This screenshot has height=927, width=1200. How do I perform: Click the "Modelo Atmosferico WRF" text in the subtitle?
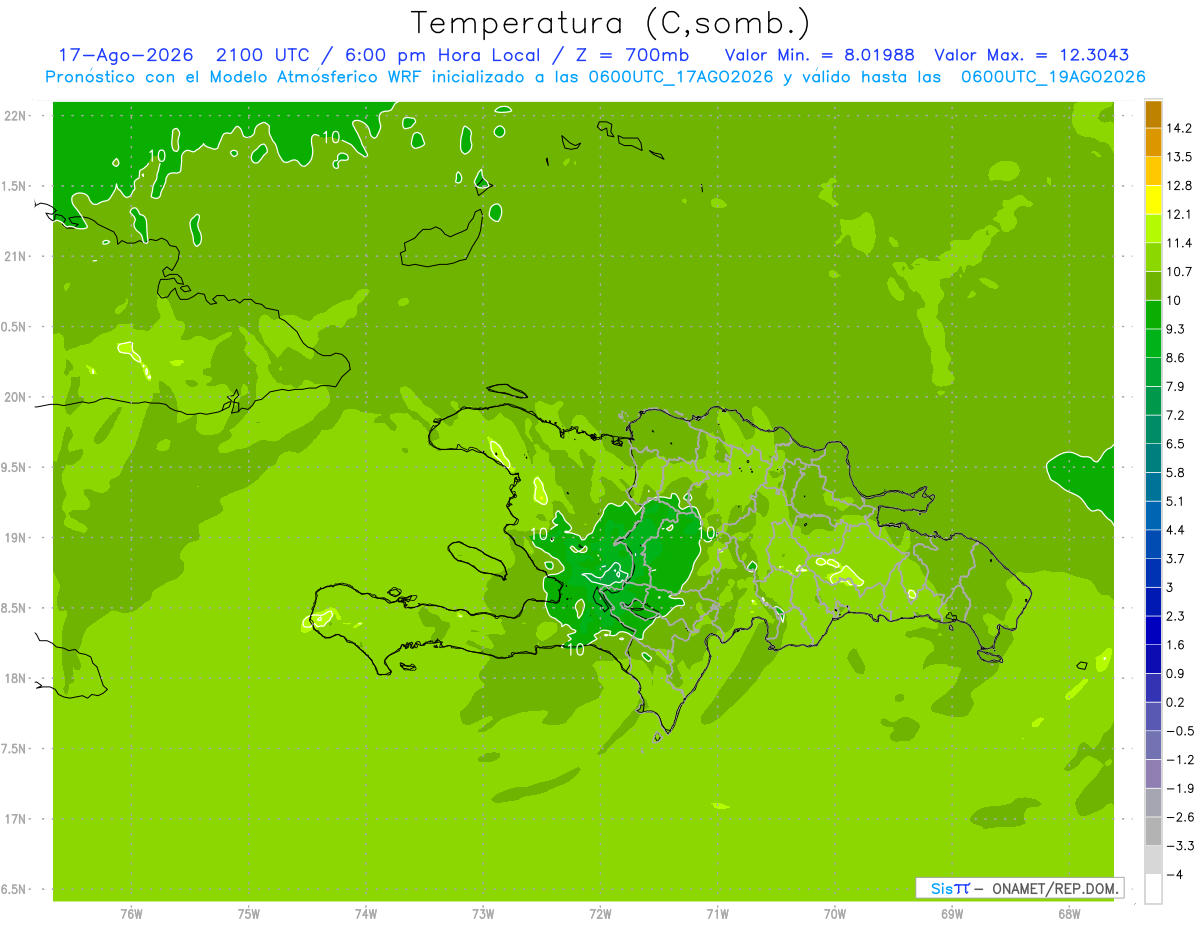coord(325,77)
